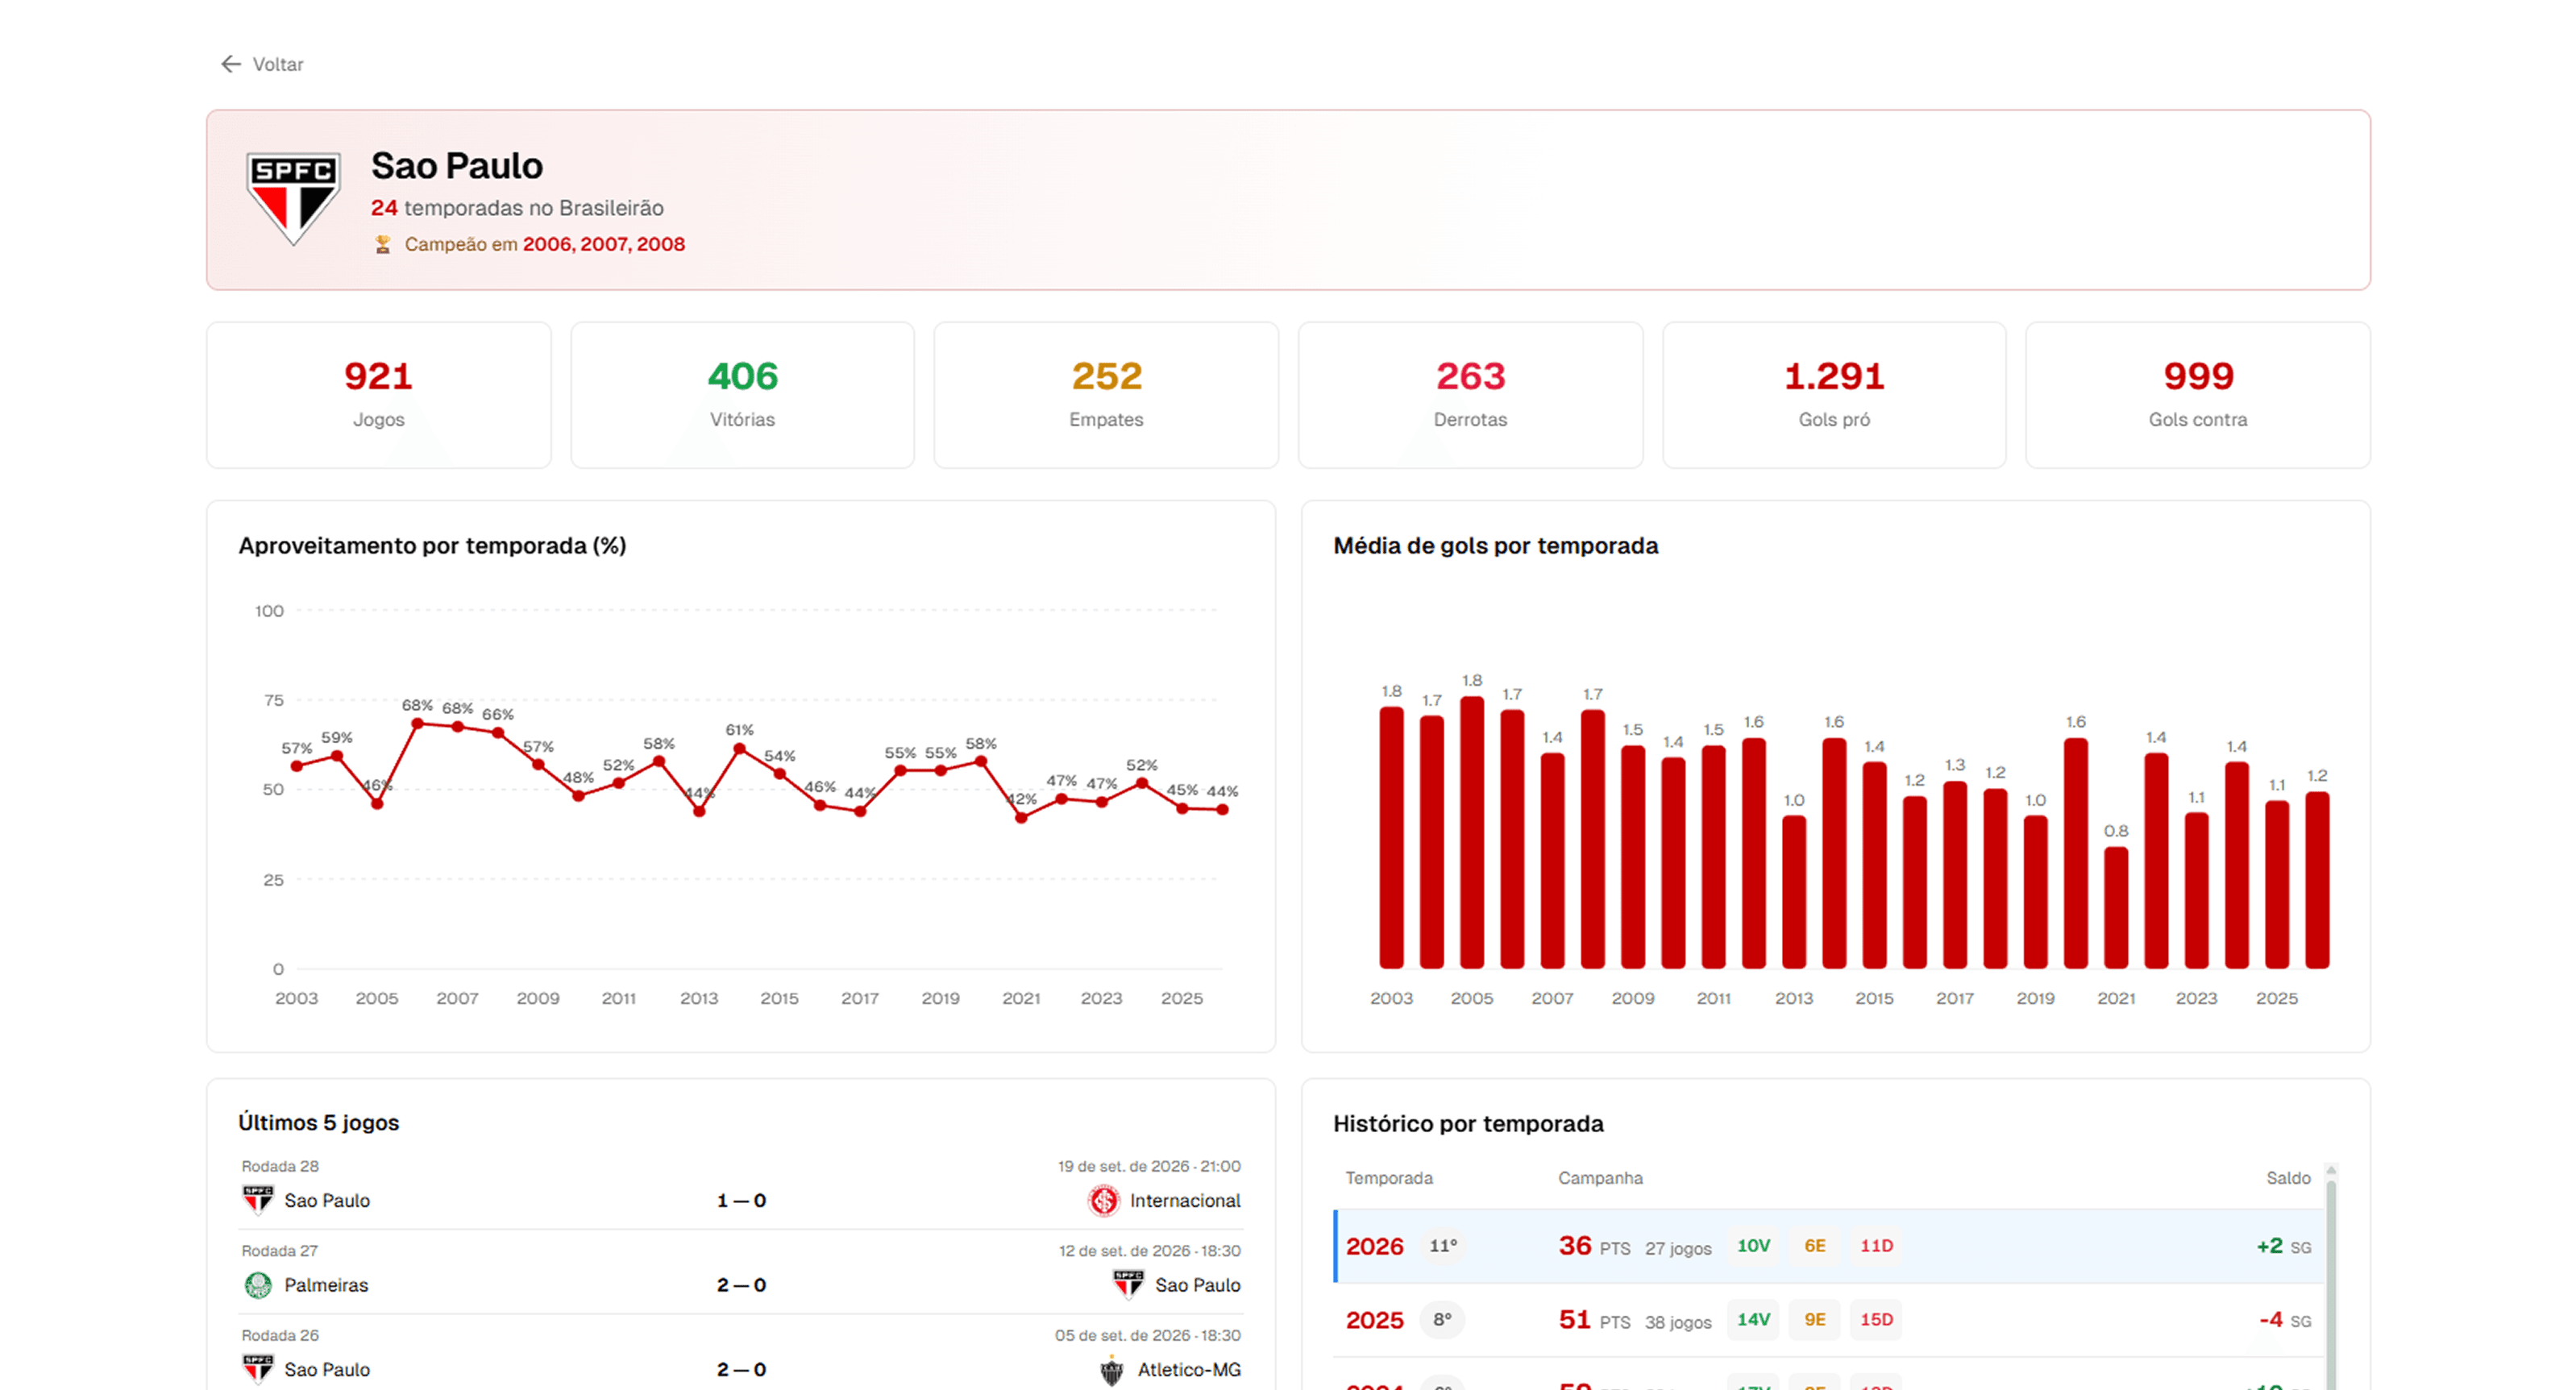Select the 2026 season year in the table
The height and width of the screenshot is (1390, 2576).
(1375, 1246)
